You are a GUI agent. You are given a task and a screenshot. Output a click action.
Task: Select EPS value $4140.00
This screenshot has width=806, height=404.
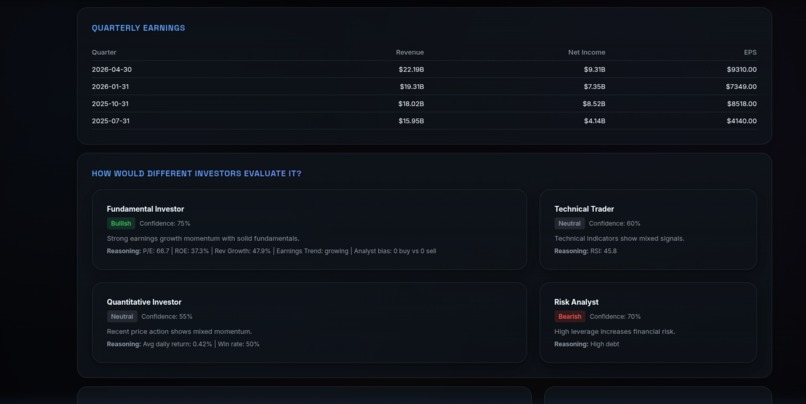742,121
